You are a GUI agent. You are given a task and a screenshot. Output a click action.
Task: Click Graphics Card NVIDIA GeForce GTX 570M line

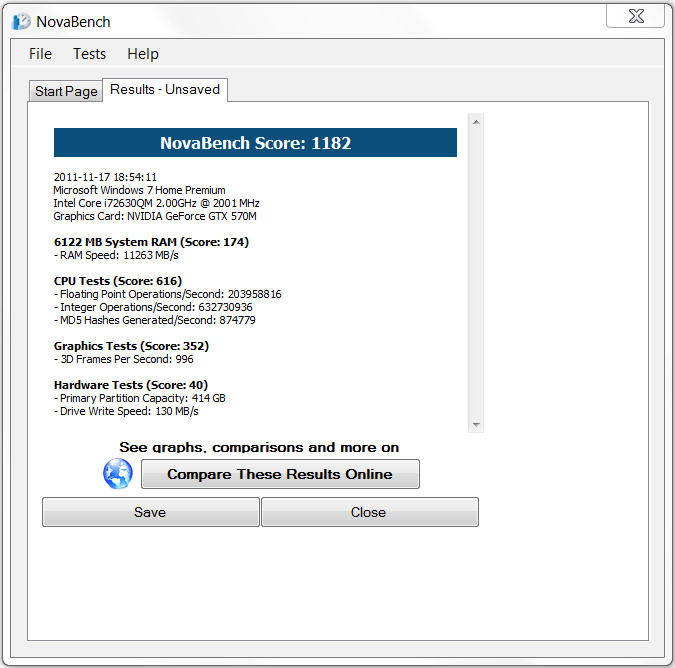click(155, 216)
